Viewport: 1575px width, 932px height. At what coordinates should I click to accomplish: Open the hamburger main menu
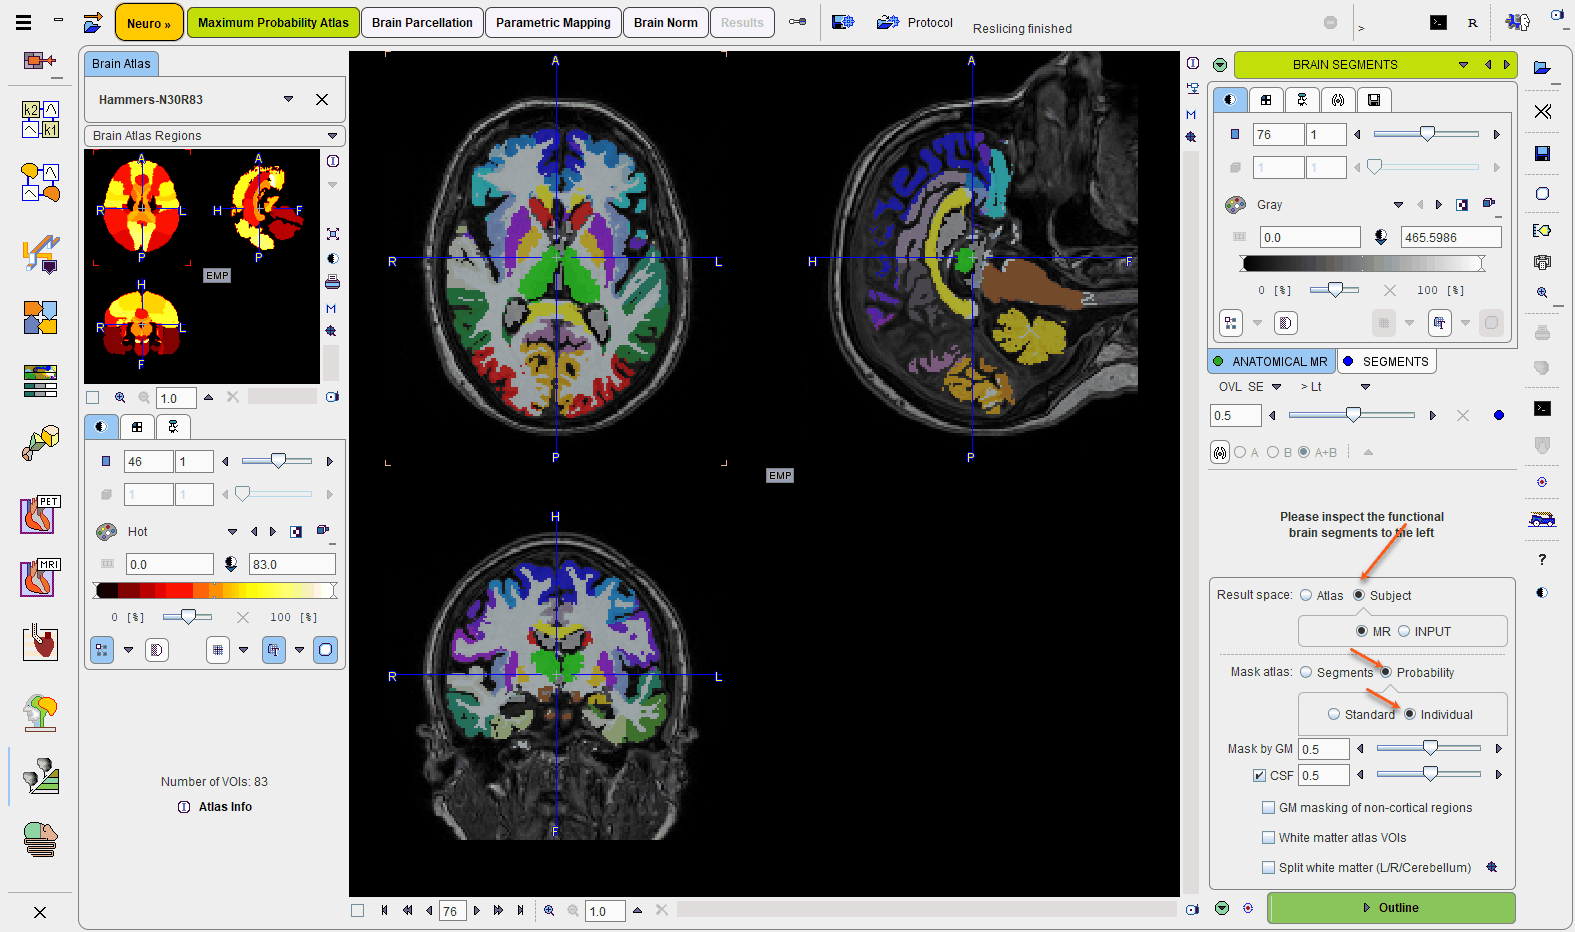pos(23,22)
